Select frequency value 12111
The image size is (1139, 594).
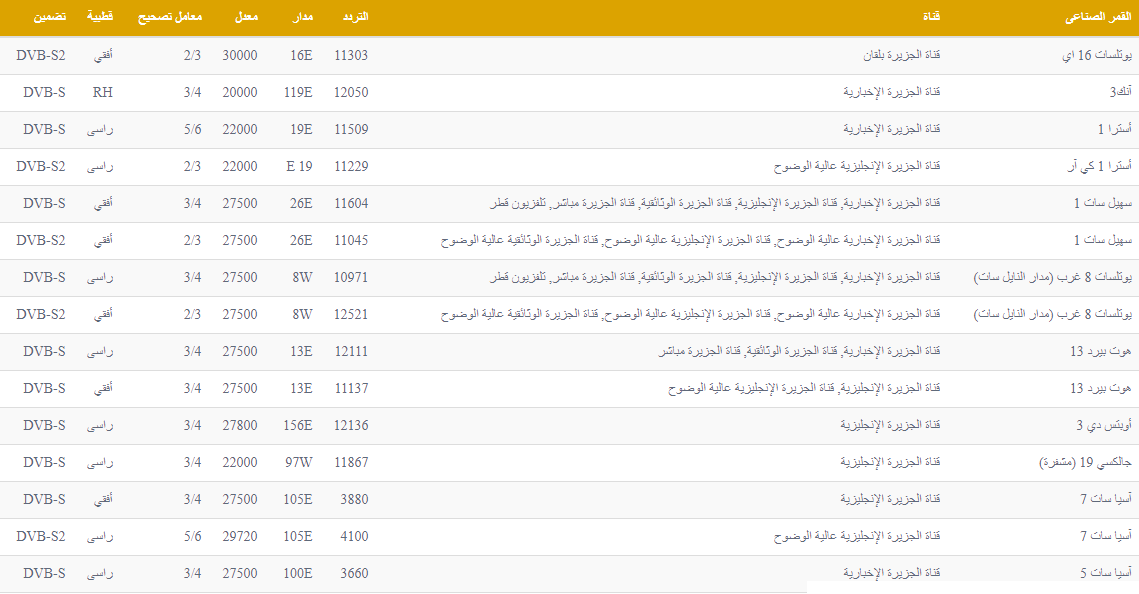351,351
